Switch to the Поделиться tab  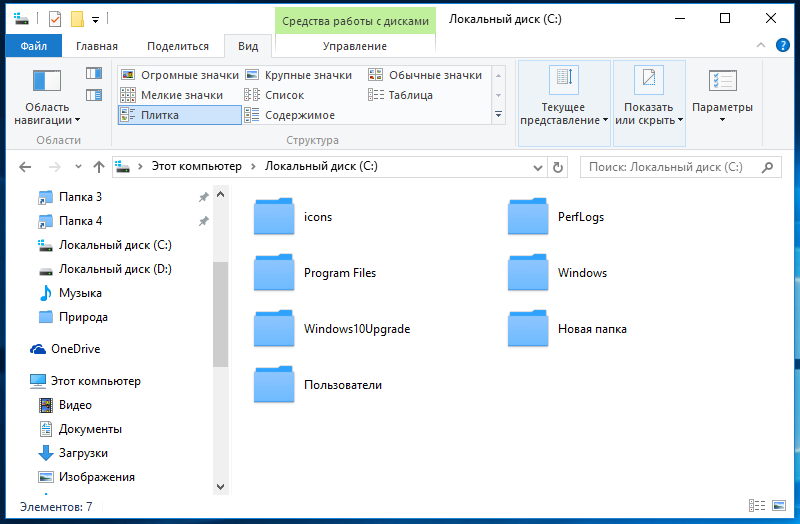pyautogui.click(x=178, y=46)
